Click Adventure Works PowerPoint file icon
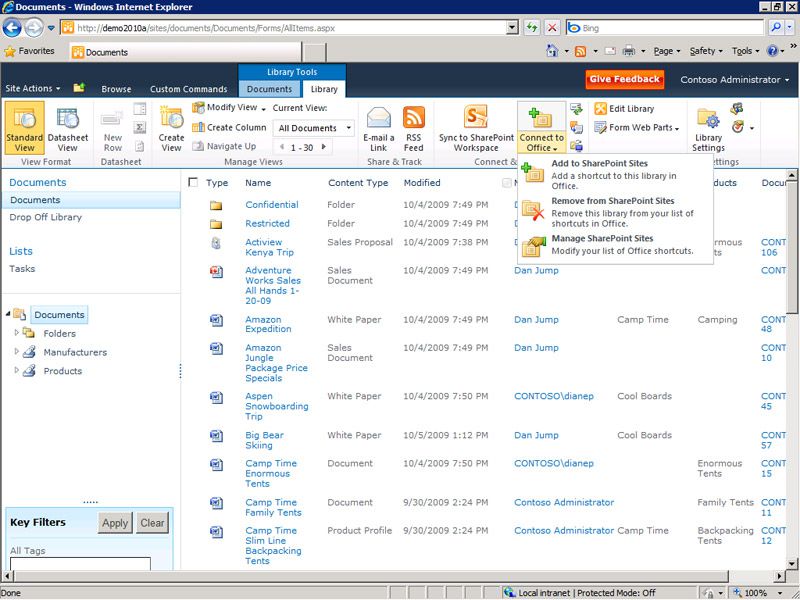800x600 pixels. pos(216,271)
